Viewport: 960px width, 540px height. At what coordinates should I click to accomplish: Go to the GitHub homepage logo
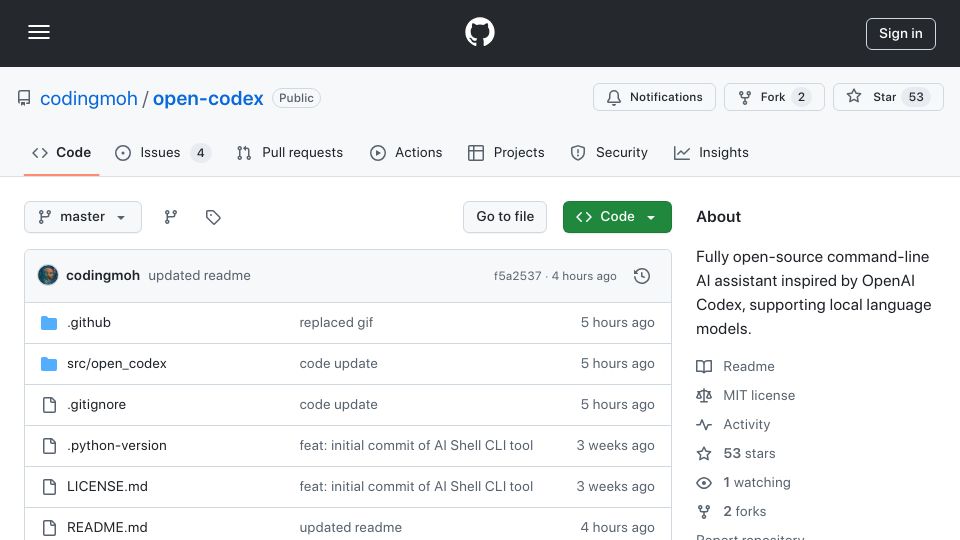tap(479, 32)
